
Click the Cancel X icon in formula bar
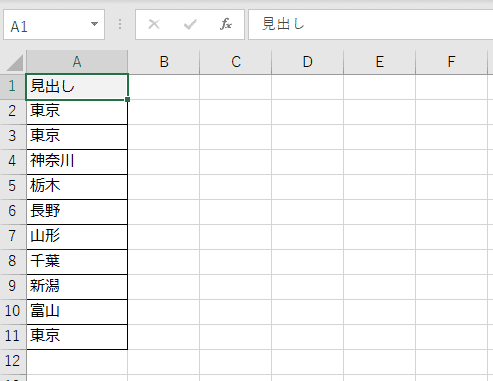[x=154, y=24]
